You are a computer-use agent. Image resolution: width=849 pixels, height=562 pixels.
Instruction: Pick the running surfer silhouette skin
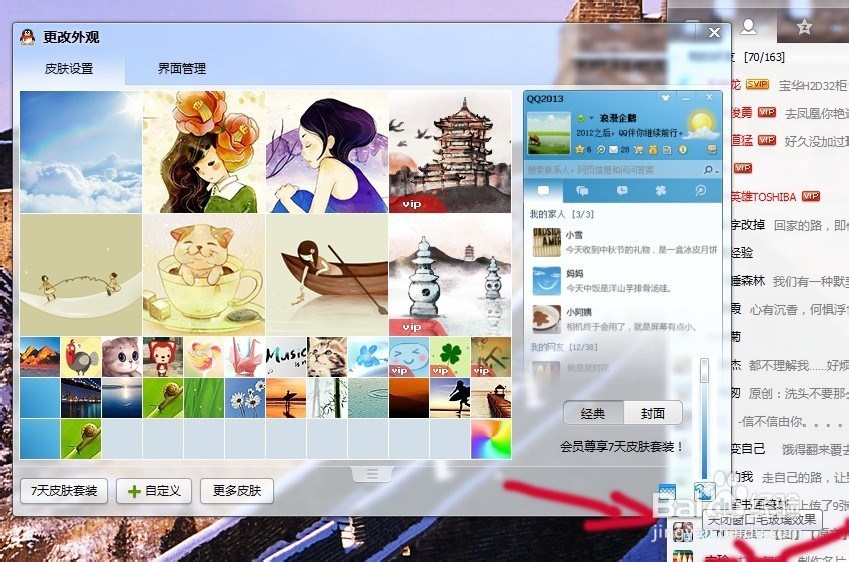pyautogui.click(x=450, y=398)
